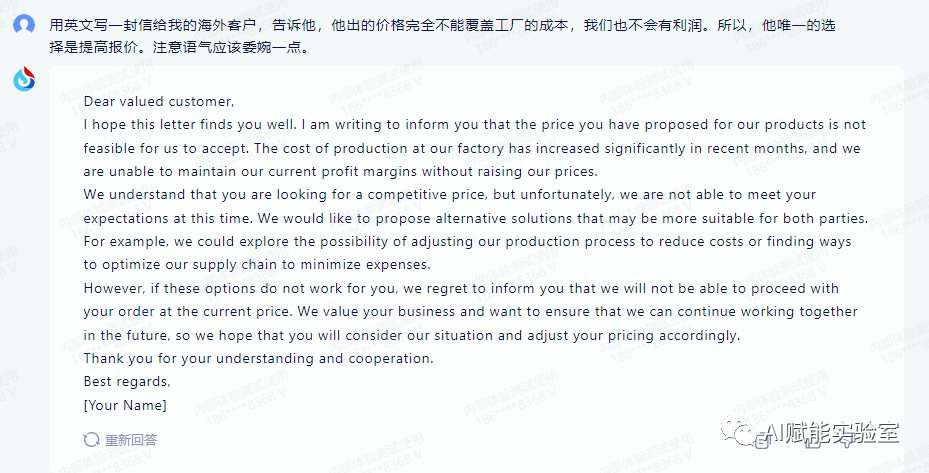This screenshot has width=929, height=473.
Task: Click "Thank you for your understanding" line
Action: point(272,358)
